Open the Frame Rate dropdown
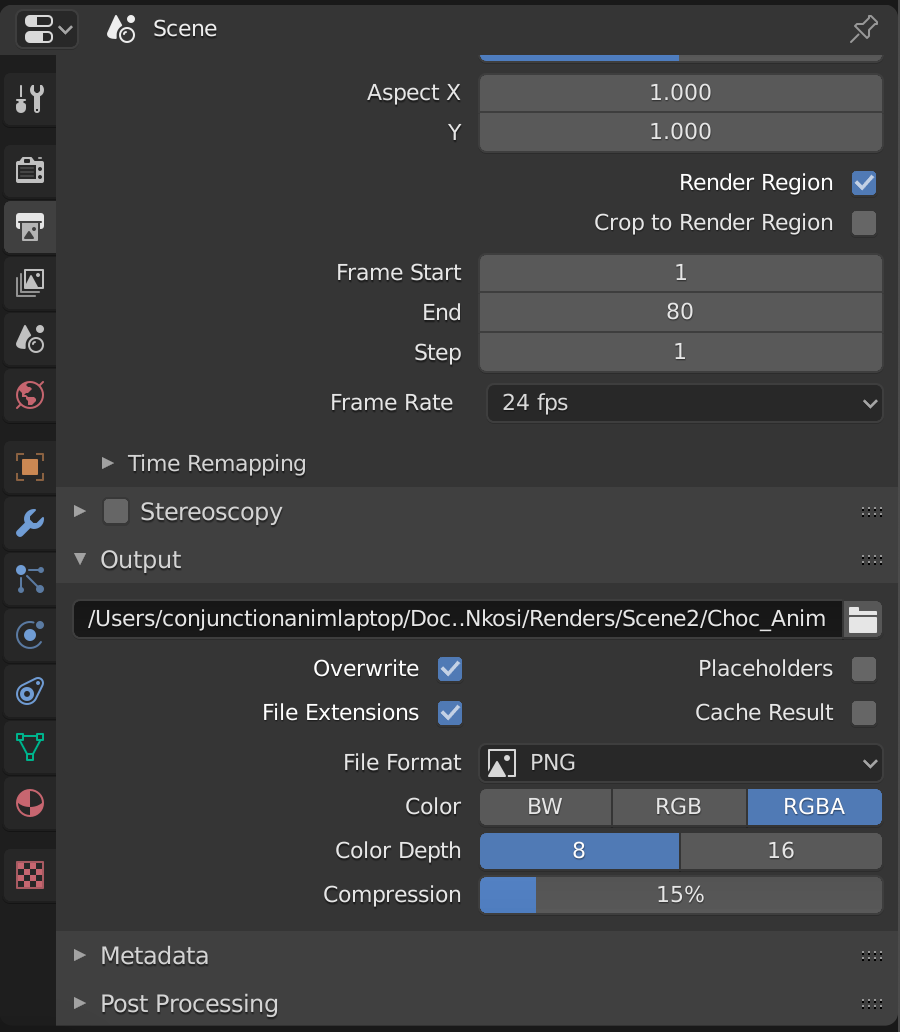The width and height of the screenshot is (900, 1032). (x=684, y=403)
